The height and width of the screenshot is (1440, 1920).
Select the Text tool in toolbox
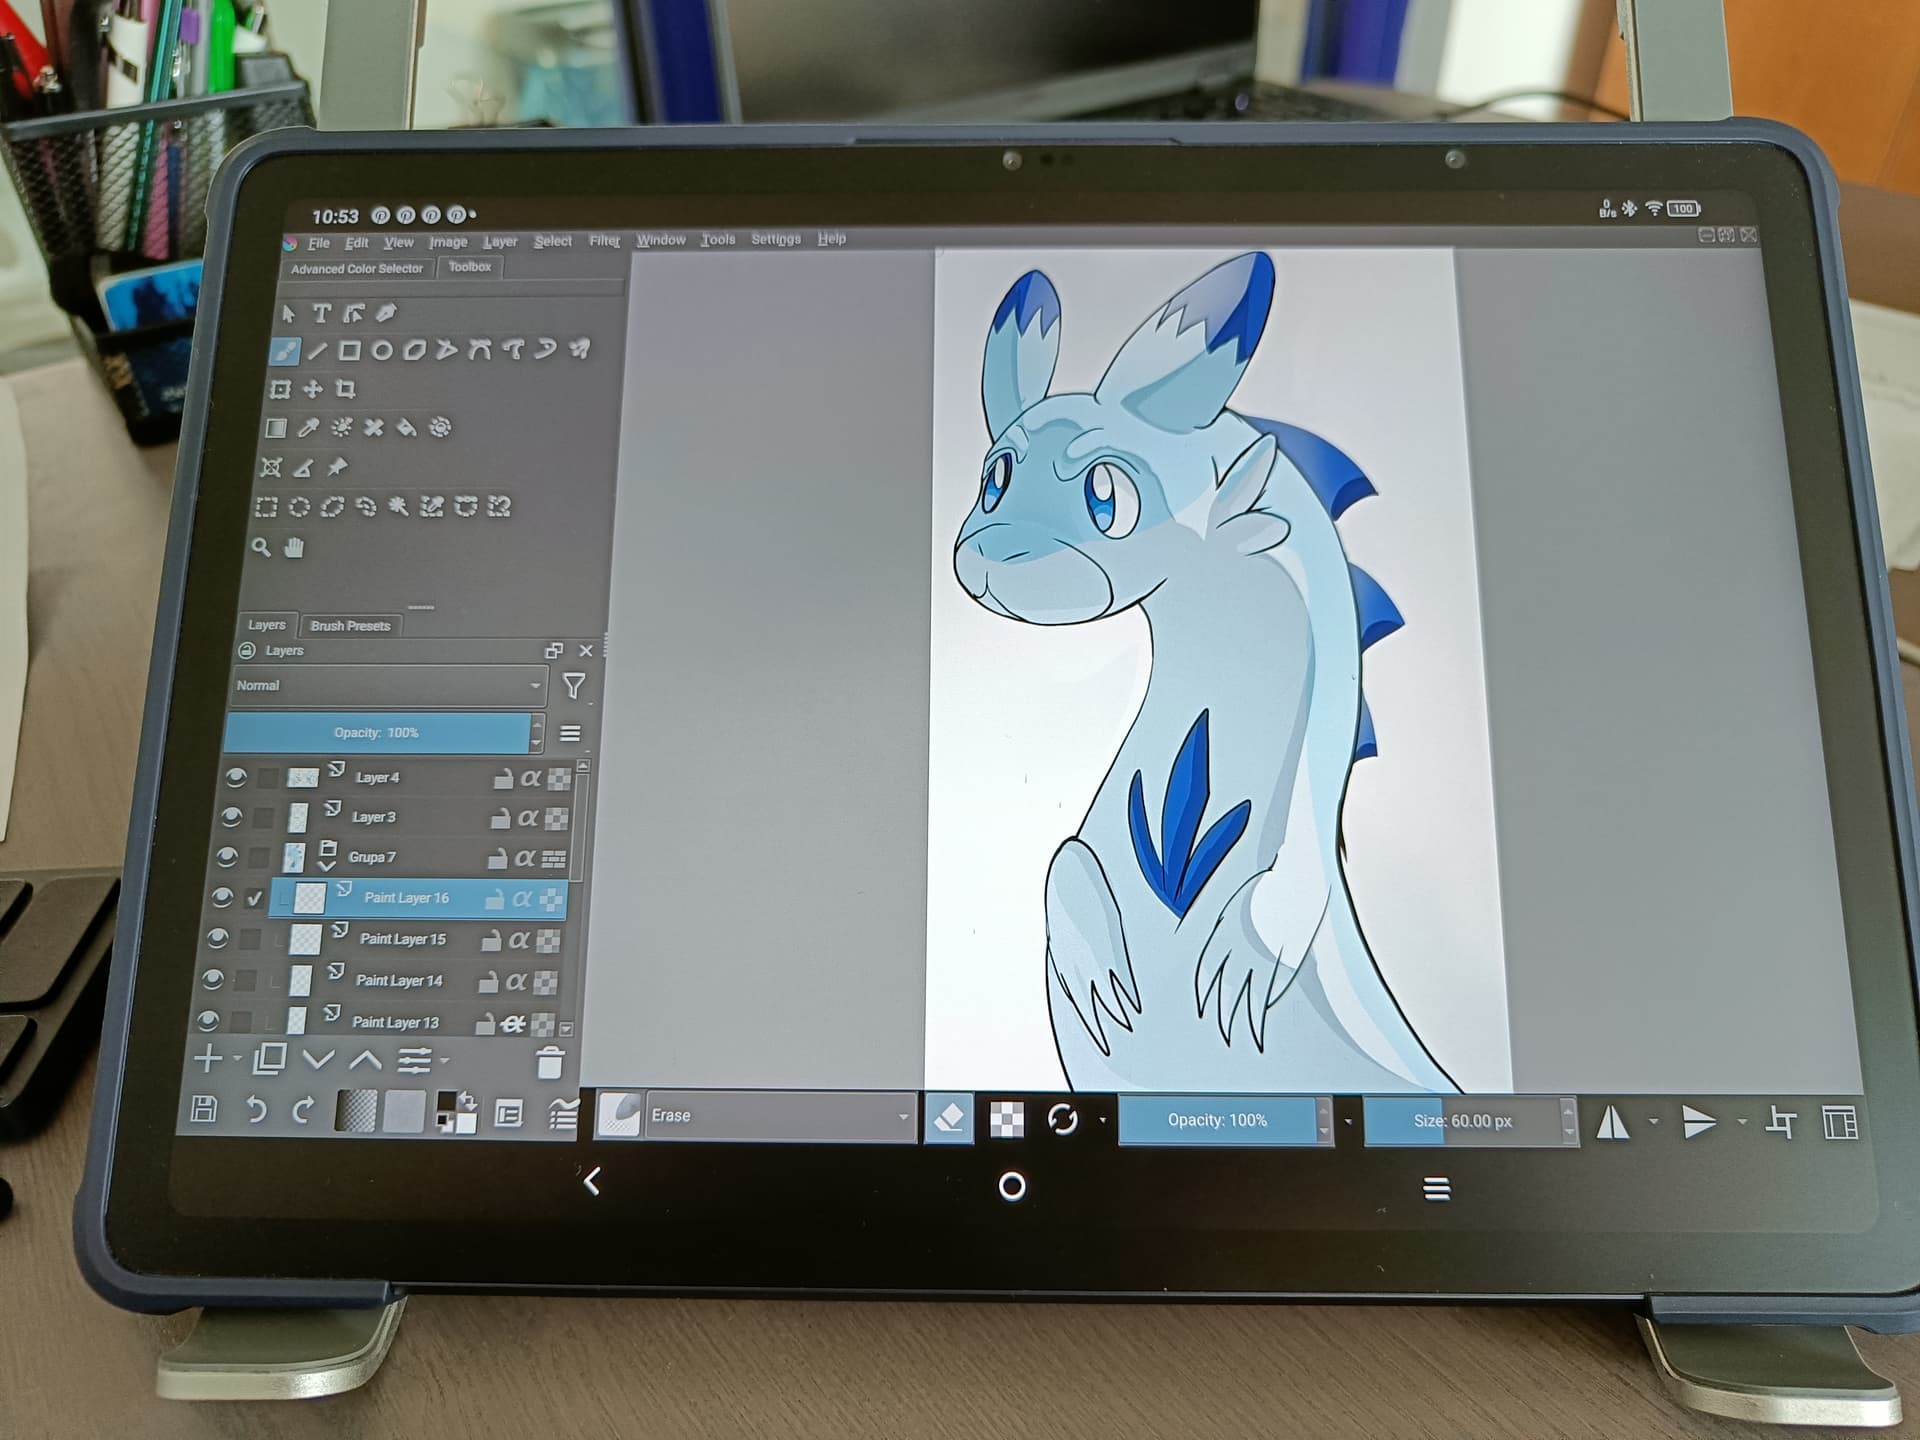(x=321, y=313)
